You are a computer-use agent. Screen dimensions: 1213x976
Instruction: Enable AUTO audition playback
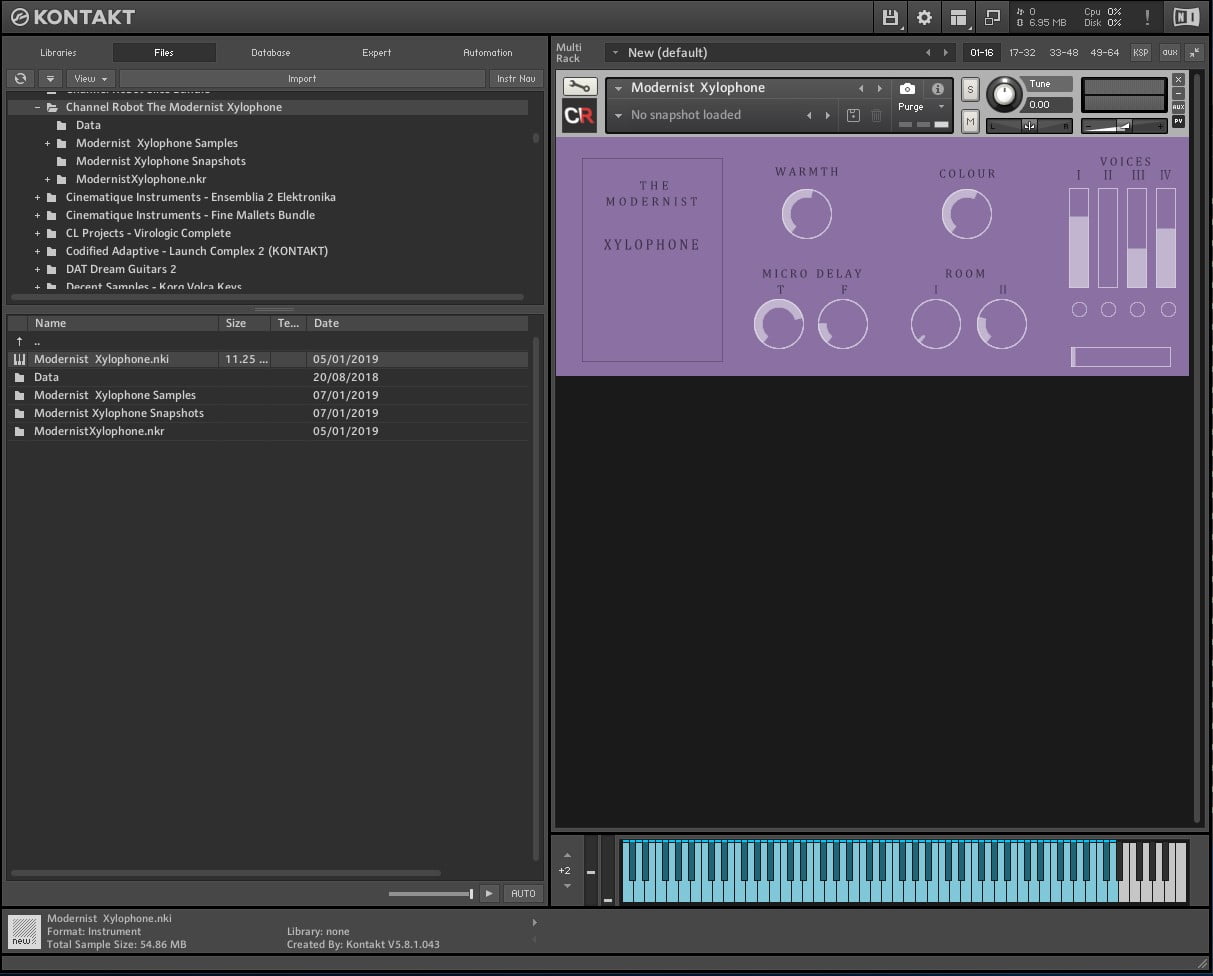click(x=523, y=893)
